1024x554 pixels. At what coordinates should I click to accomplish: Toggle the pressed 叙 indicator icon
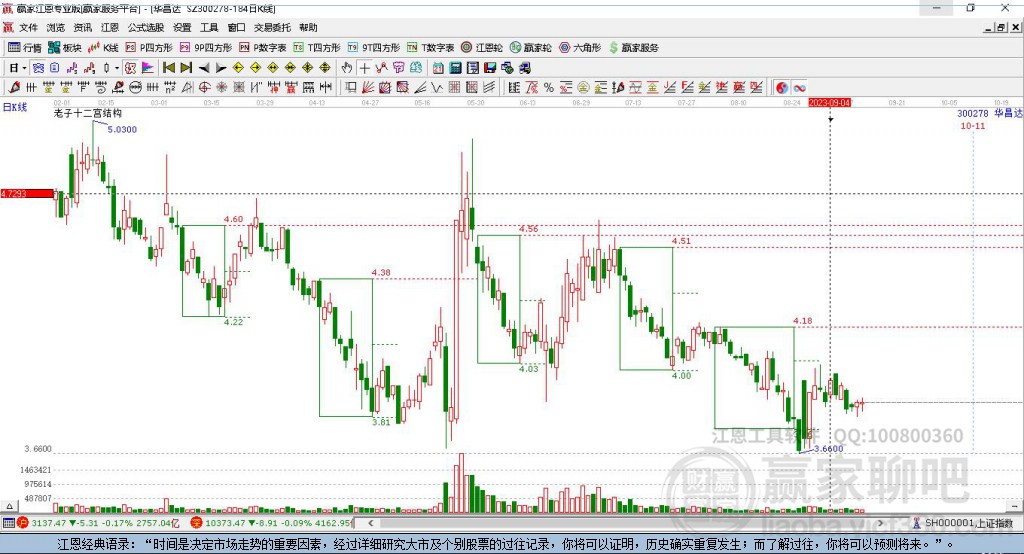131,68
